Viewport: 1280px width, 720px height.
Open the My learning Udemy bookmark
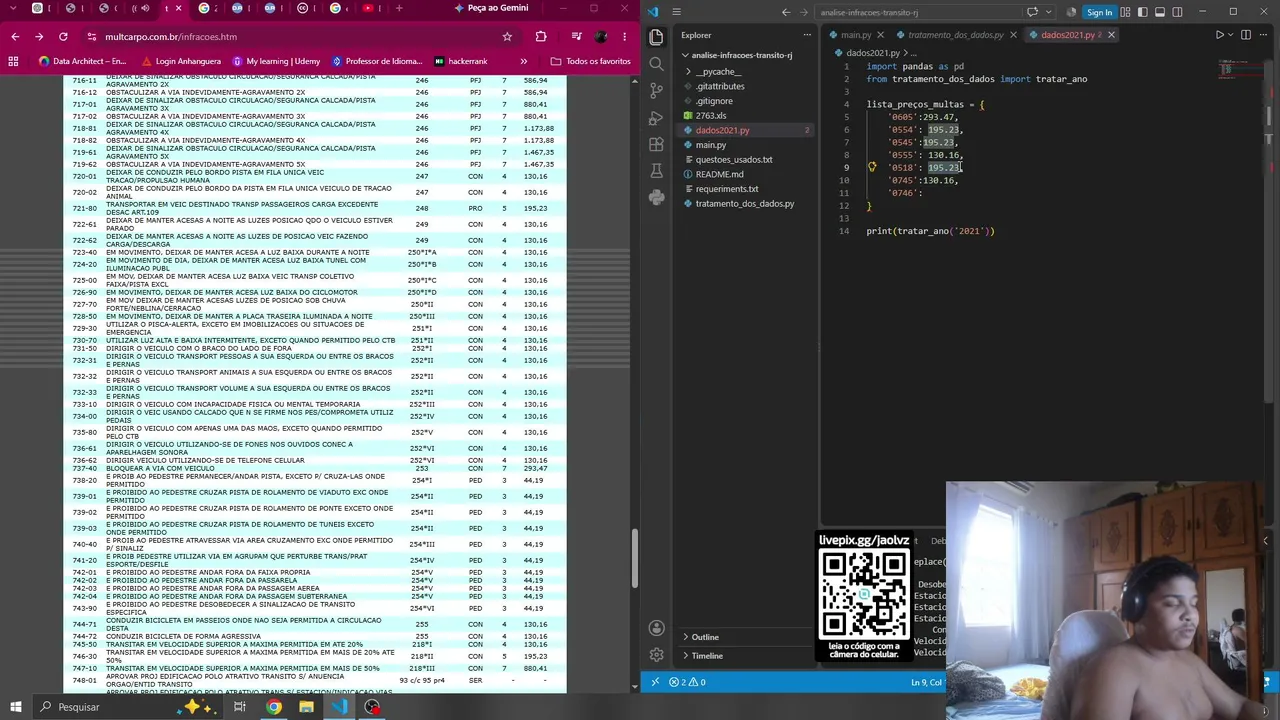[x=275, y=61]
